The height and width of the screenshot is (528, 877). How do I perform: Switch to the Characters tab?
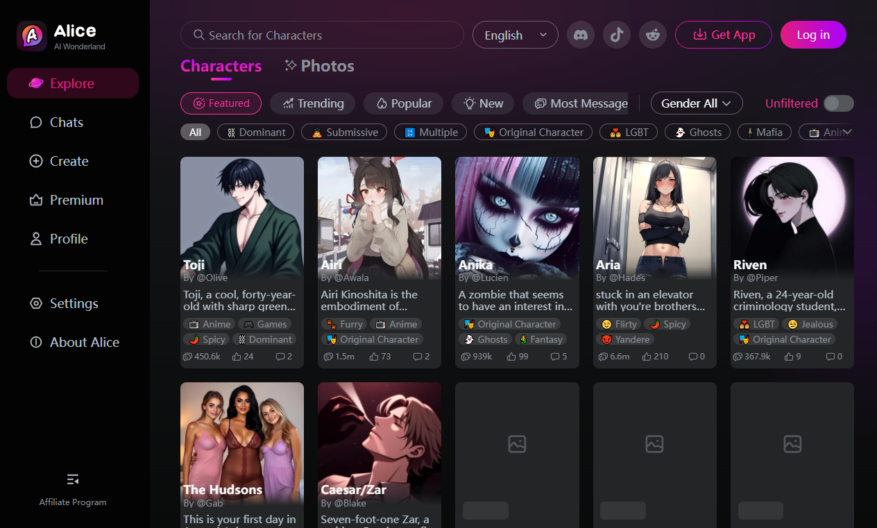click(x=221, y=66)
